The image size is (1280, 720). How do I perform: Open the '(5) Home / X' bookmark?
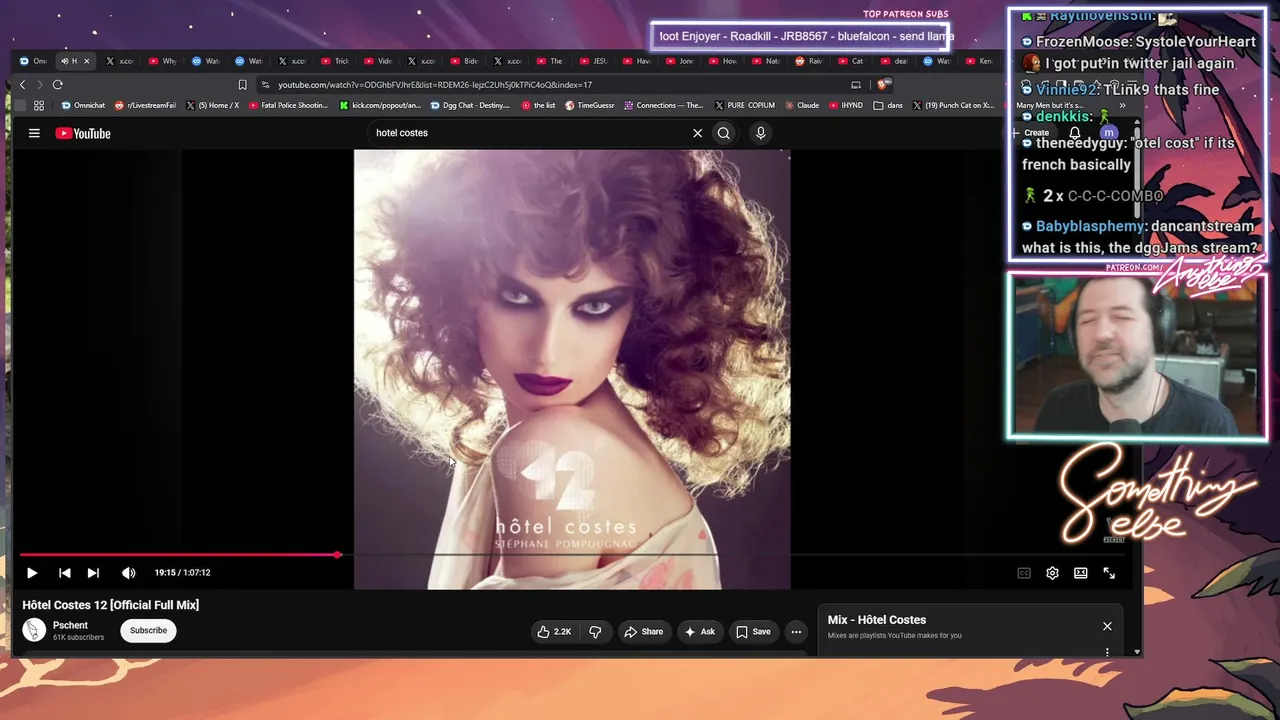212,105
